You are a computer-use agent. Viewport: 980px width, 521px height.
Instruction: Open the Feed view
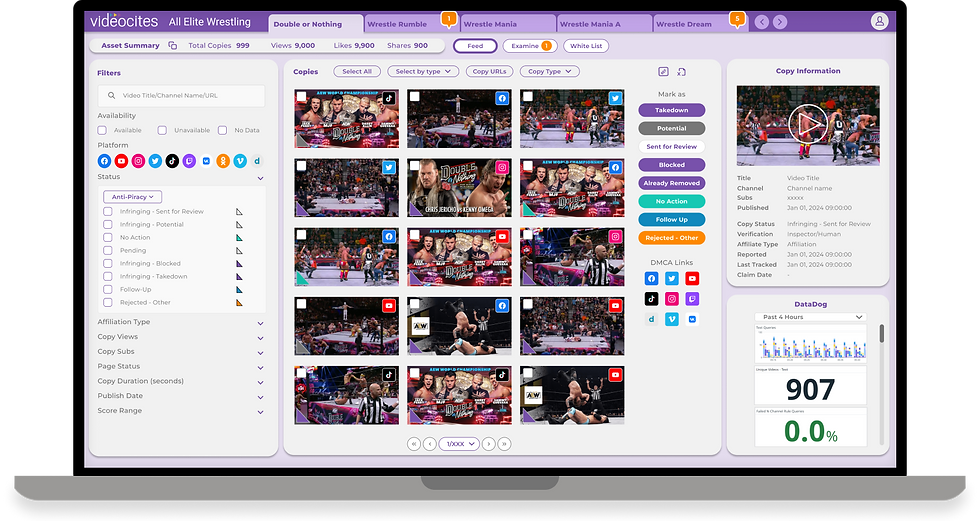click(x=475, y=46)
